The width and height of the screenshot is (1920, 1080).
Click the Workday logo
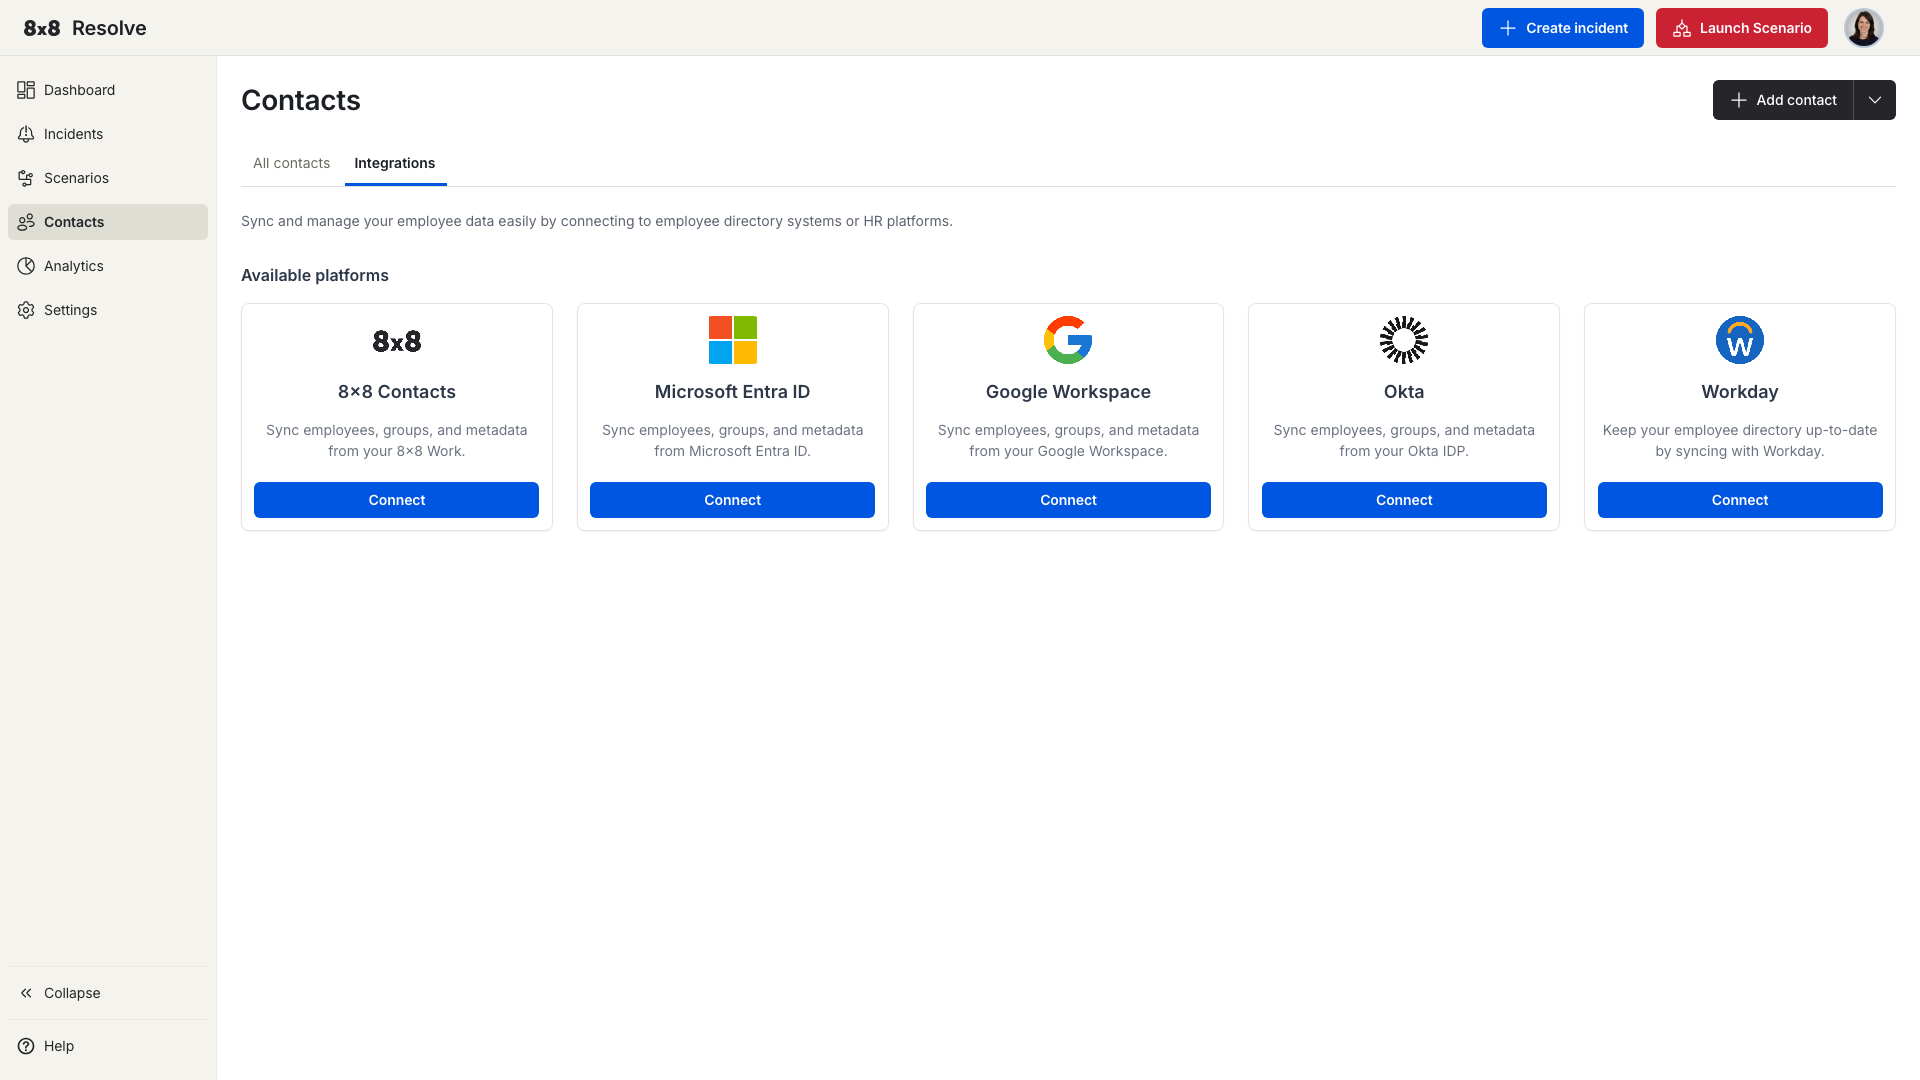click(1740, 340)
